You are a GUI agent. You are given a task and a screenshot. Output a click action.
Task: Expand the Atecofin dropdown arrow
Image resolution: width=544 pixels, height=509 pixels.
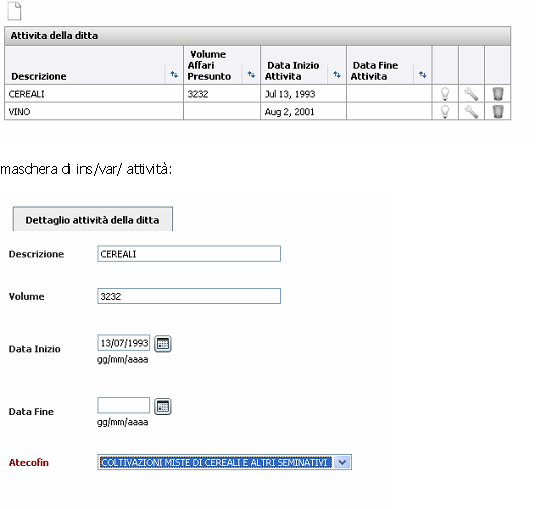pos(342,462)
